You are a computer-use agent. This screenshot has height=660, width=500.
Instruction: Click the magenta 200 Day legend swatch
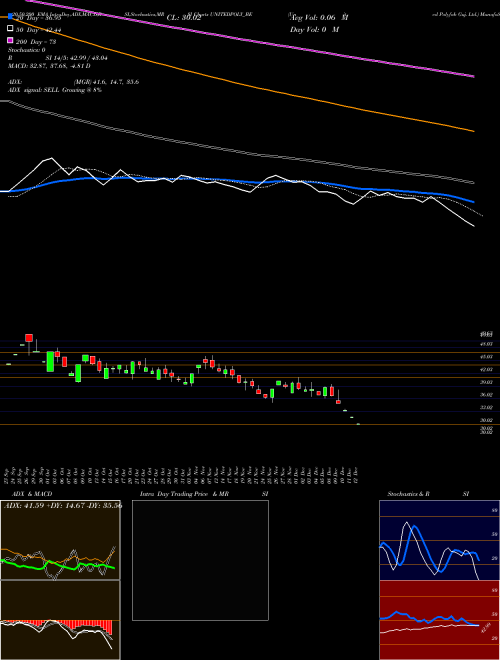(11, 41)
